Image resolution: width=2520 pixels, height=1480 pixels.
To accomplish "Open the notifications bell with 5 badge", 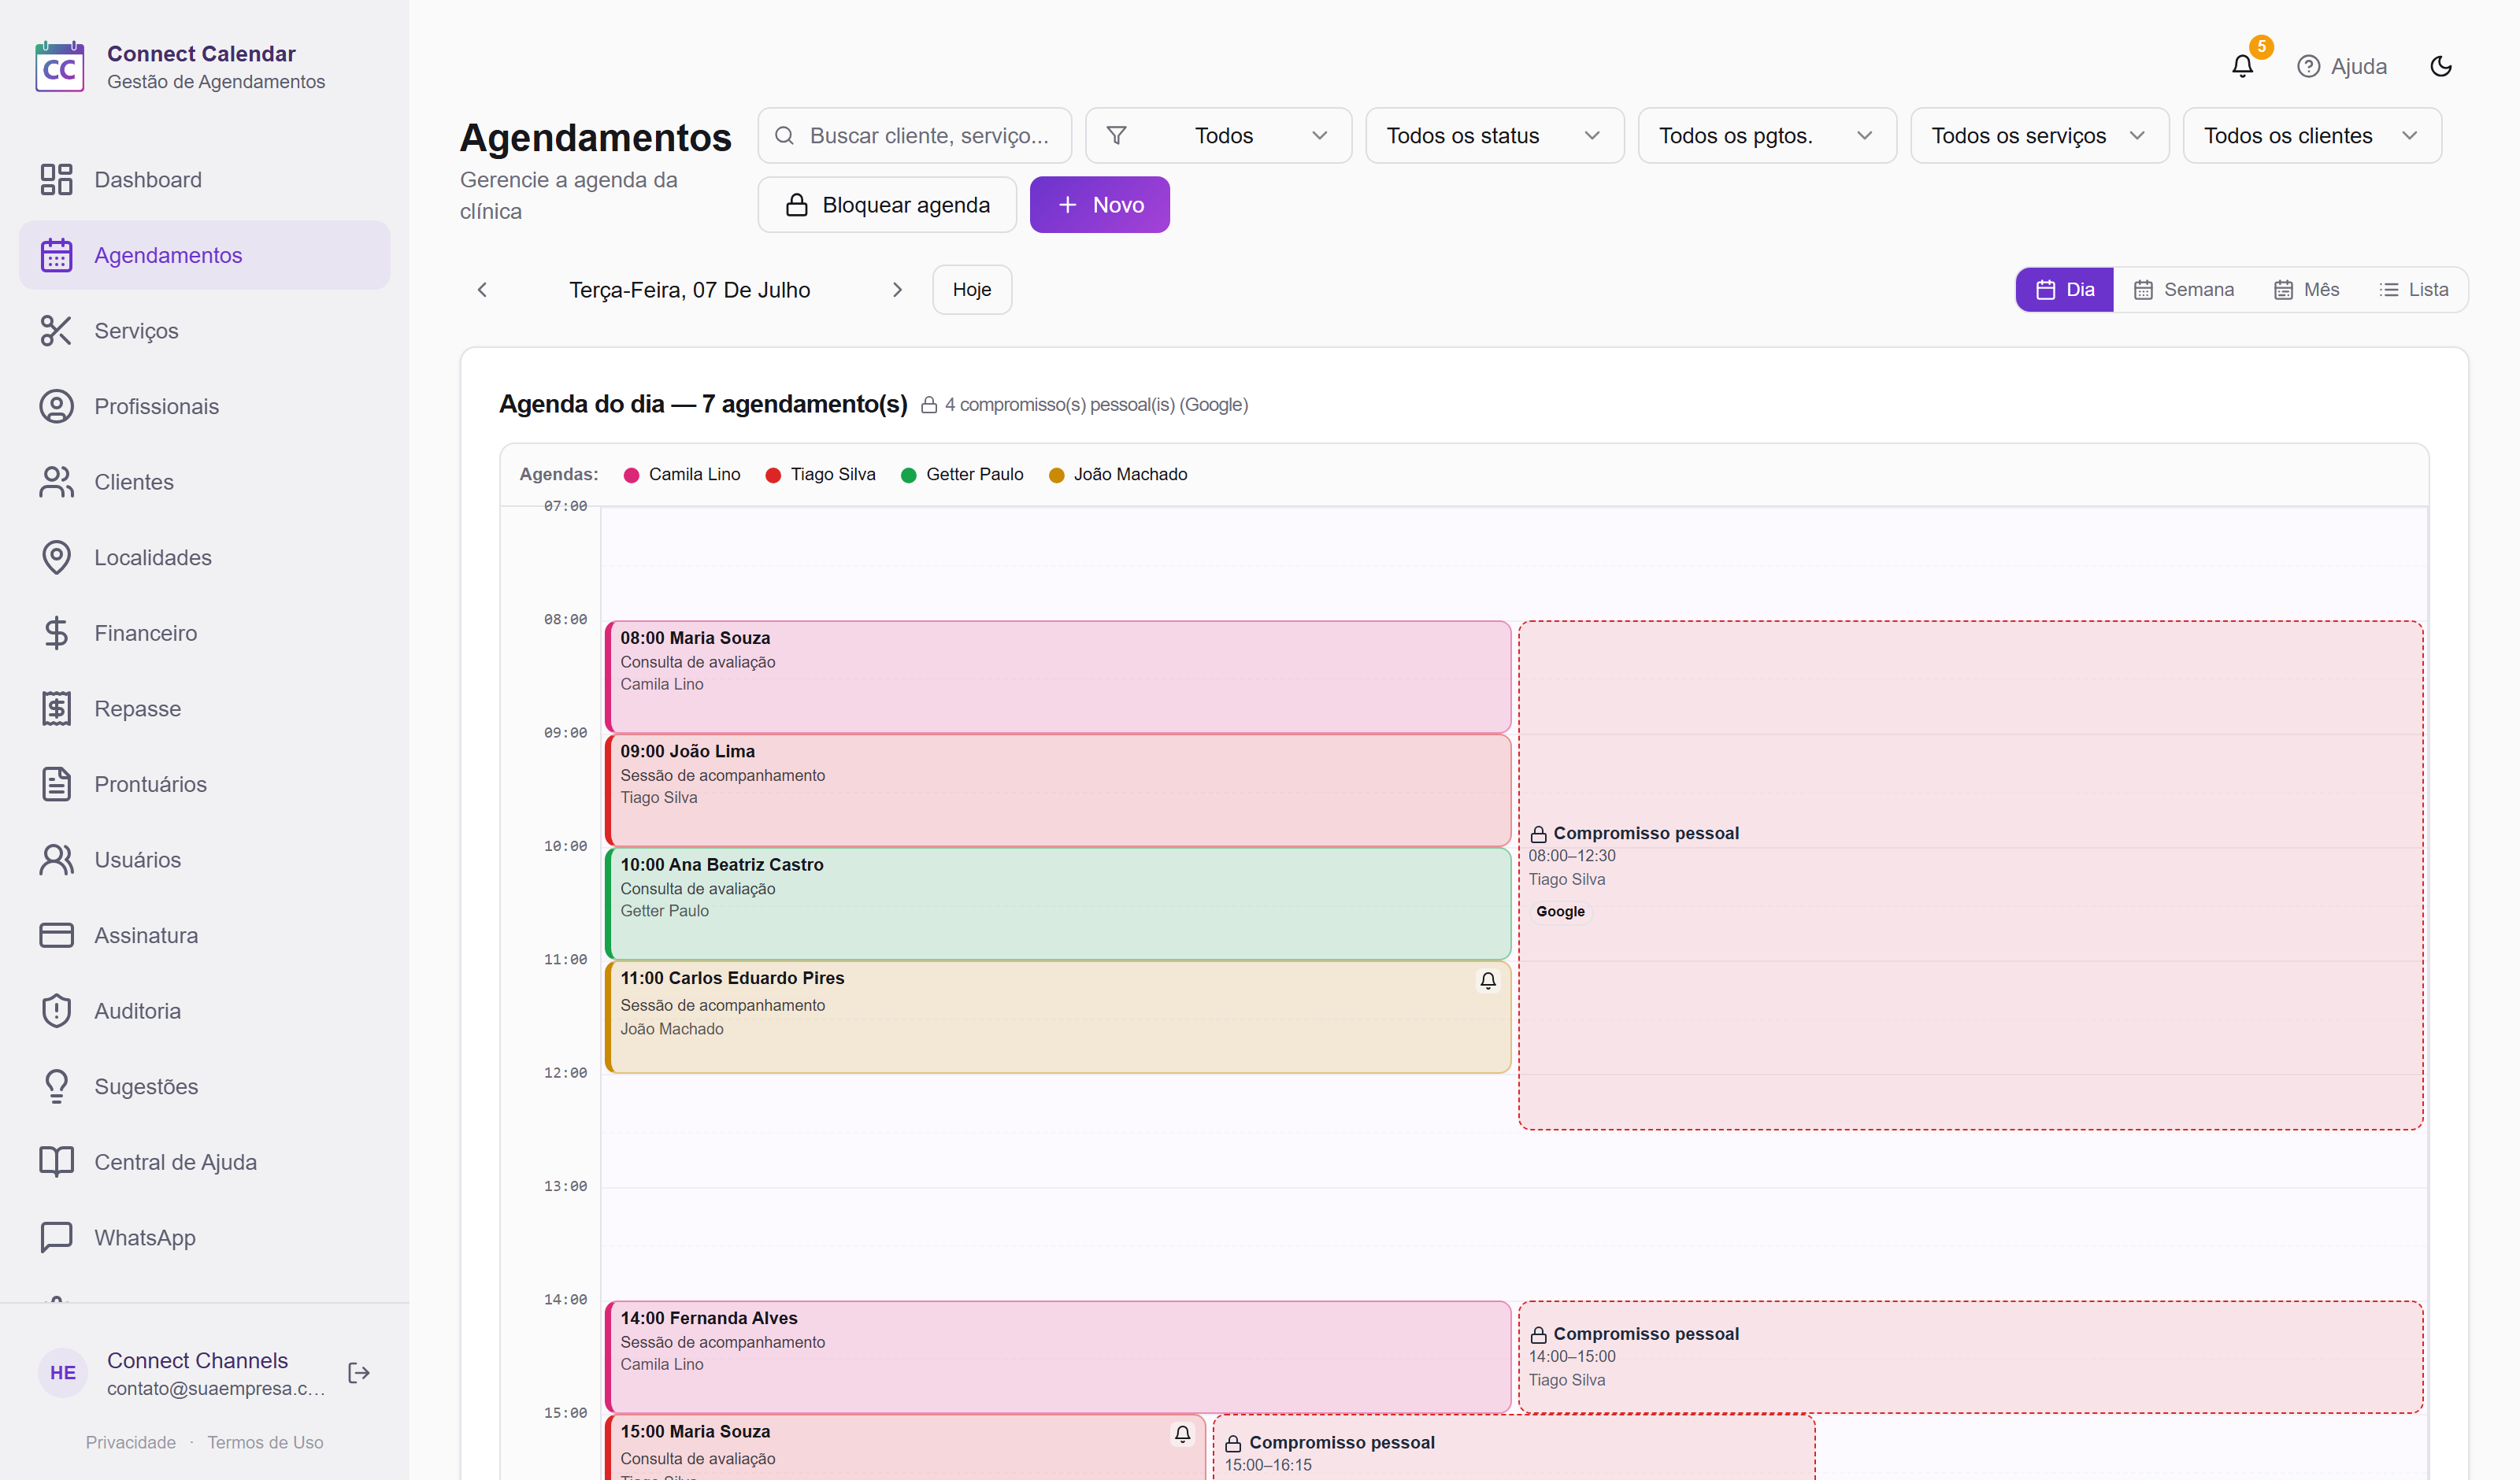I will pyautogui.click(x=2243, y=66).
